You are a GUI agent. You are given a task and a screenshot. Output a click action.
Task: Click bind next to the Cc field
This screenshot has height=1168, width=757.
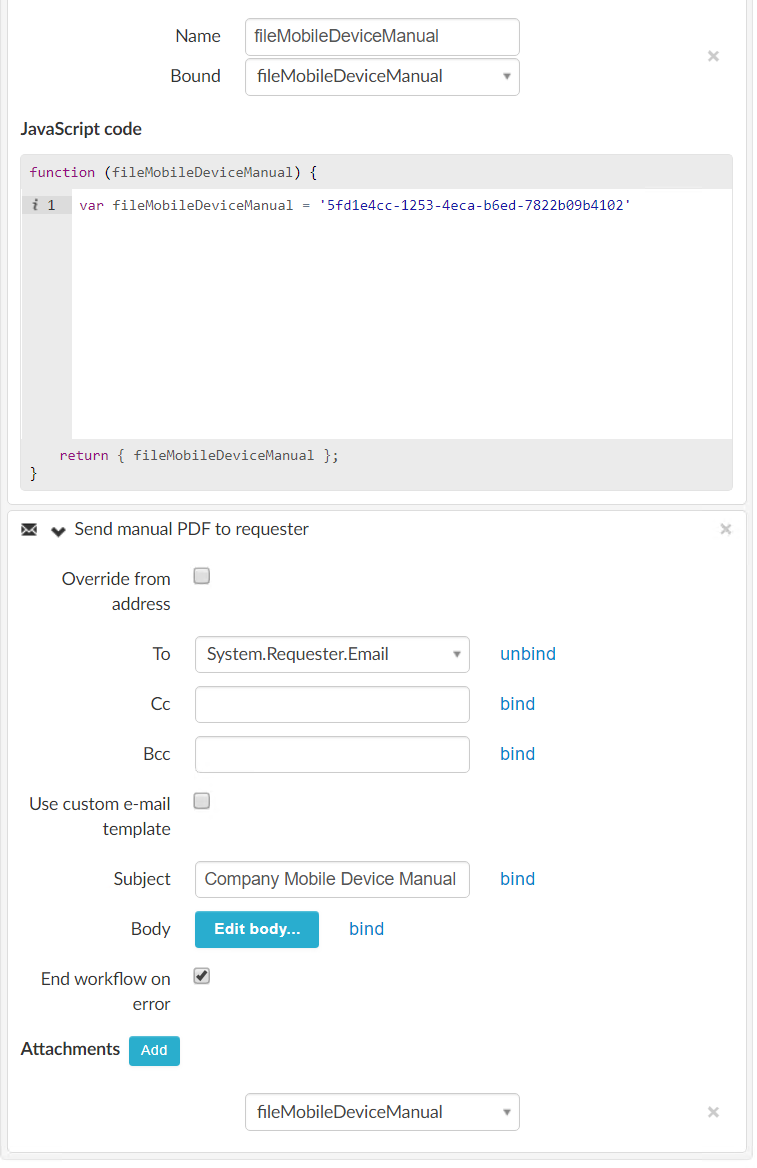coord(517,704)
